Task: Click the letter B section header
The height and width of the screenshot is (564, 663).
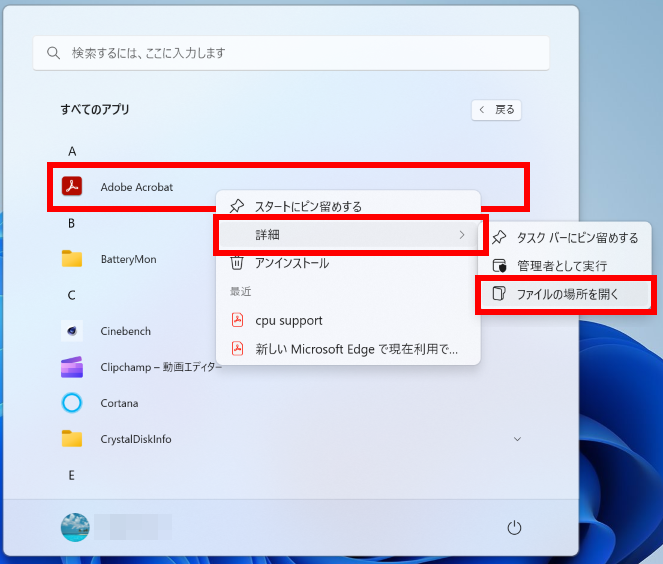Action: pyautogui.click(x=71, y=223)
